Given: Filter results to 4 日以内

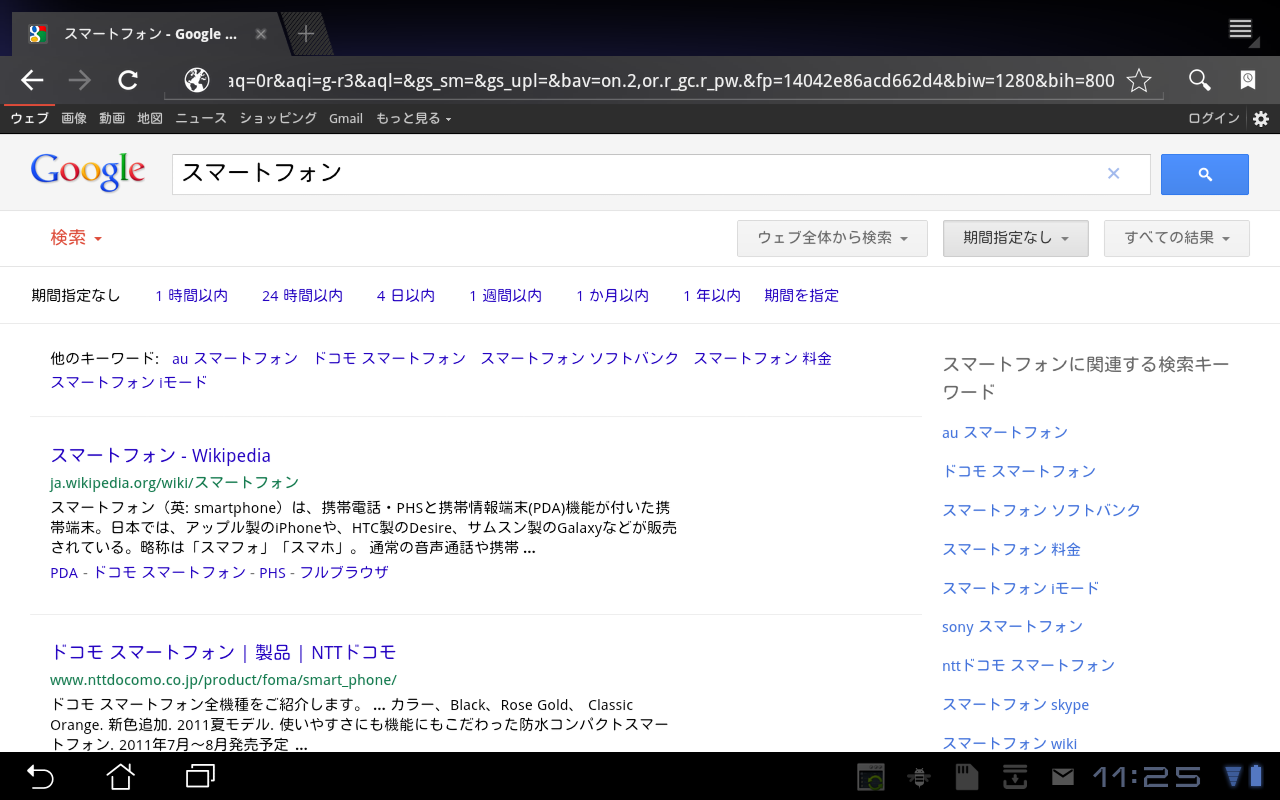Looking at the screenshot, I should 406,295.
